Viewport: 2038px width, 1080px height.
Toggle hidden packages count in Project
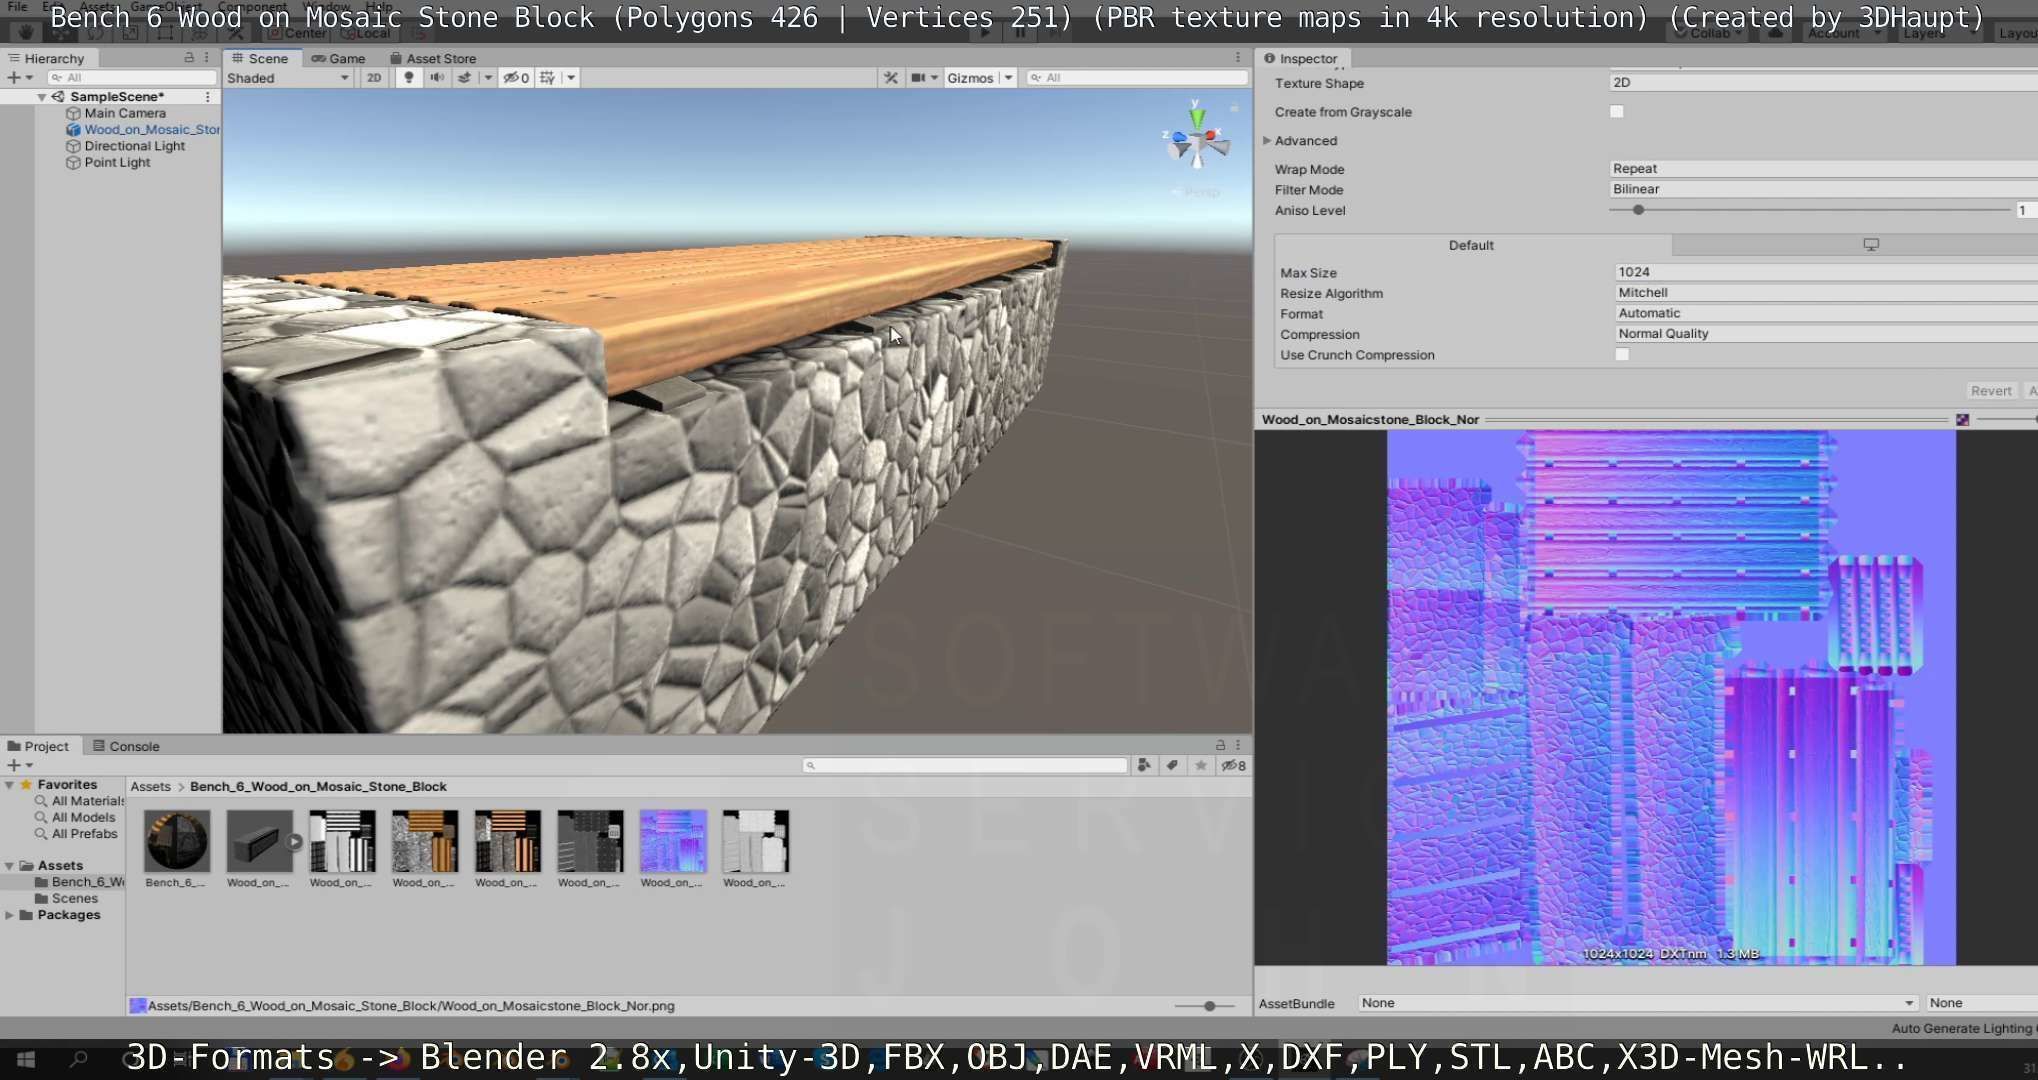click(x=1234, y=765)
